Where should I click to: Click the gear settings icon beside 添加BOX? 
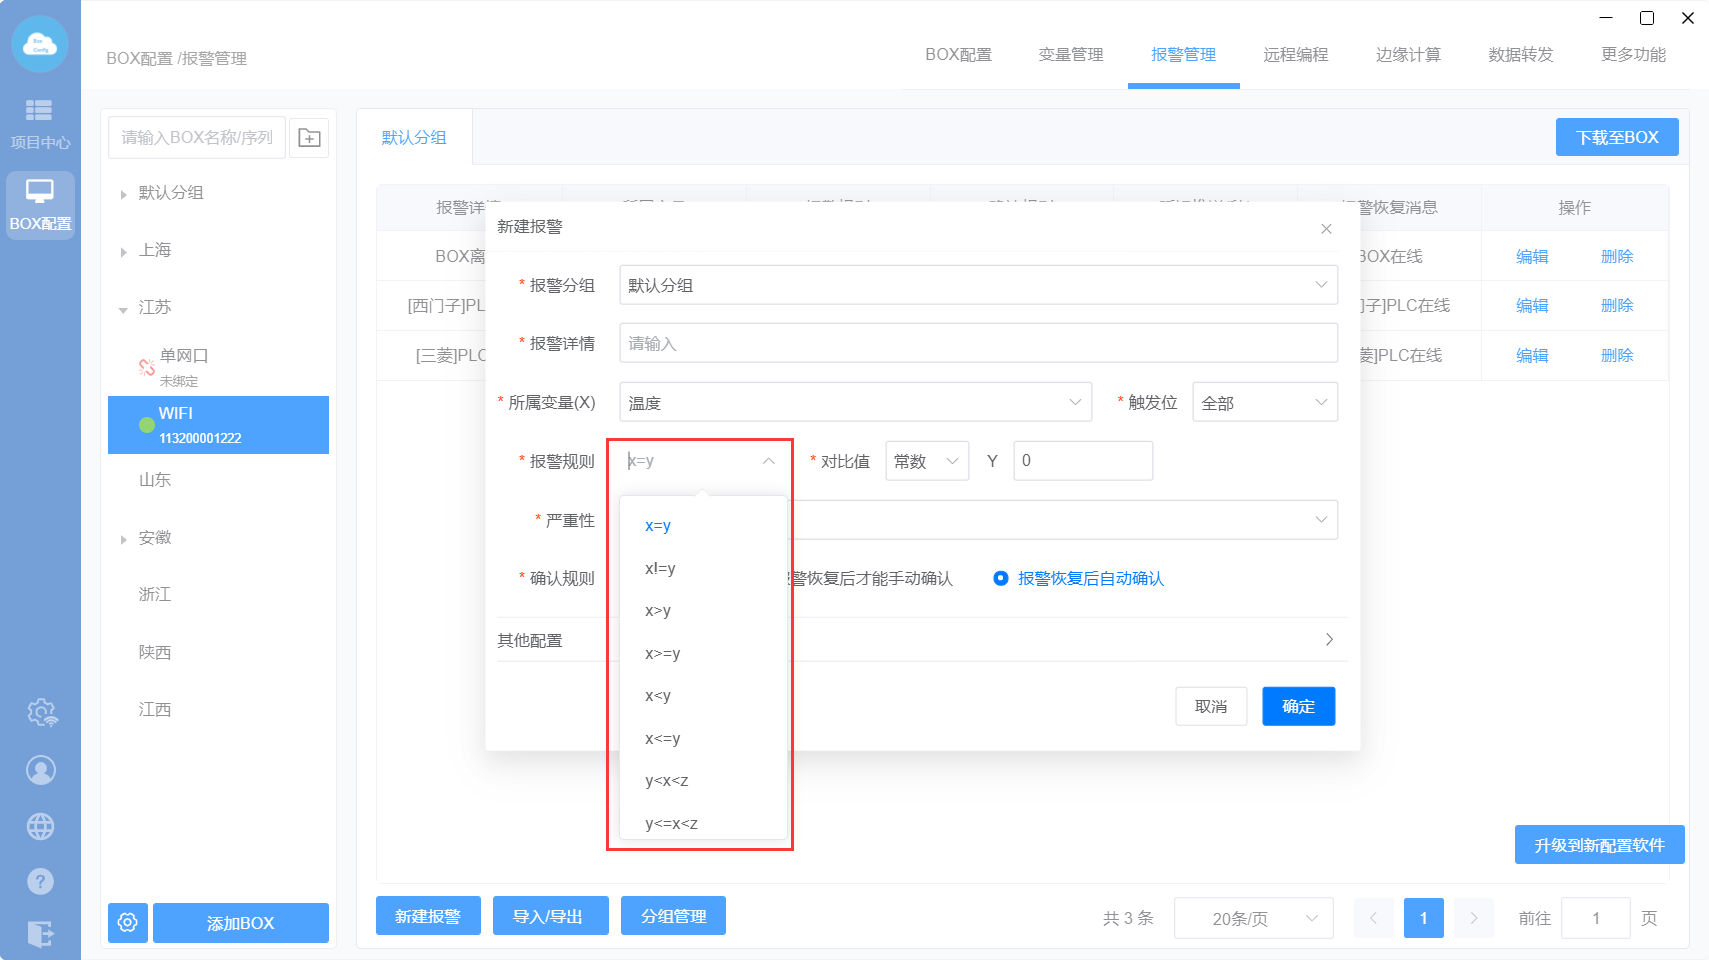[x=128, y=922]
